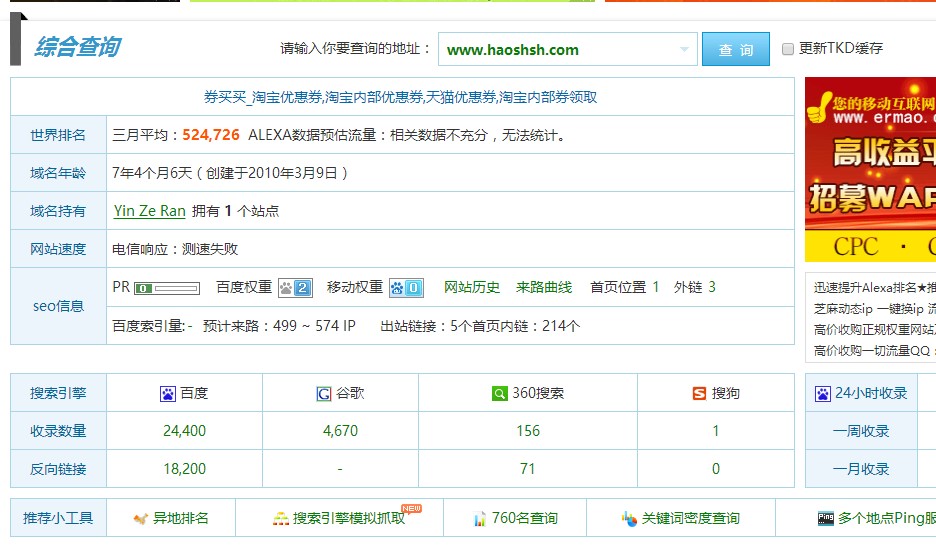The width and height of the screenshot is (936, 545).
Task: Click the 百度权重 badge showing 2
Action: (295, 288)
